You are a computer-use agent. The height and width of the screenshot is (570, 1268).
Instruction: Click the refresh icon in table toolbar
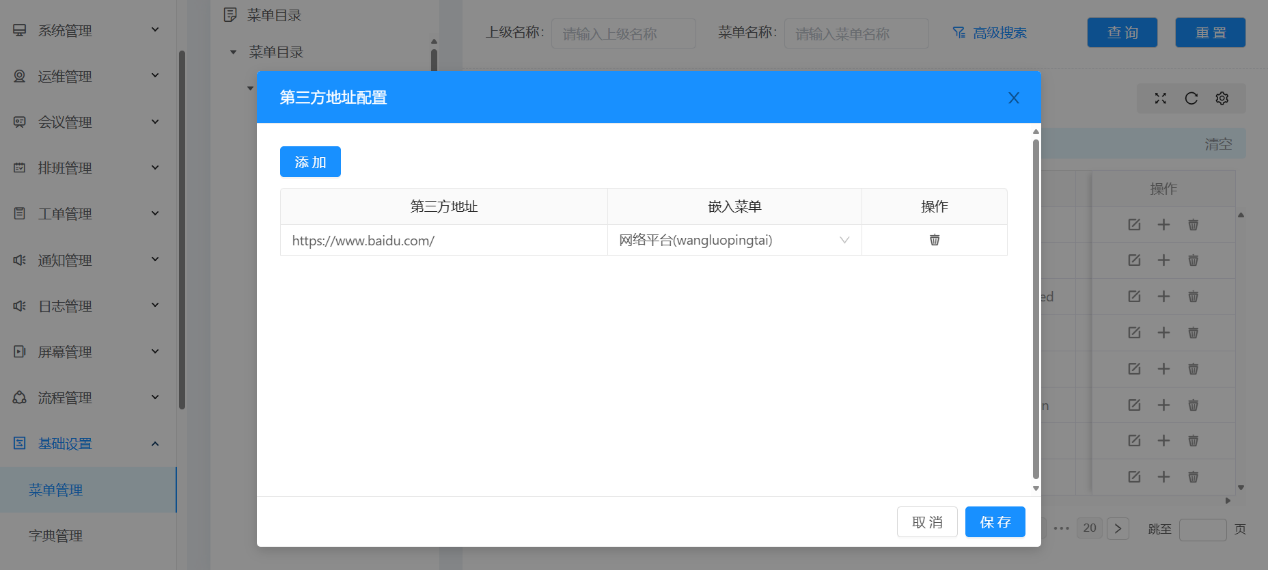pos(1191,98)
